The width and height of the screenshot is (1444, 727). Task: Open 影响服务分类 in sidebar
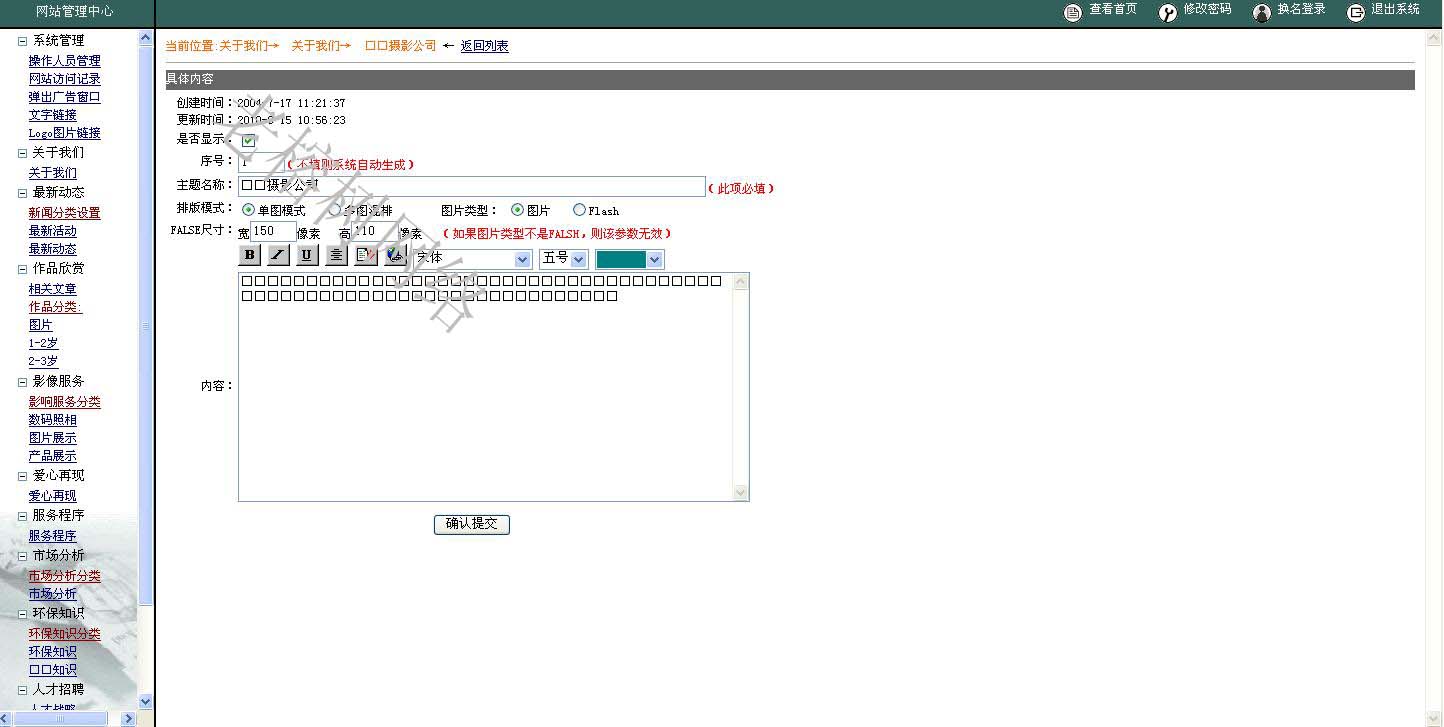[x=65, y=402]
